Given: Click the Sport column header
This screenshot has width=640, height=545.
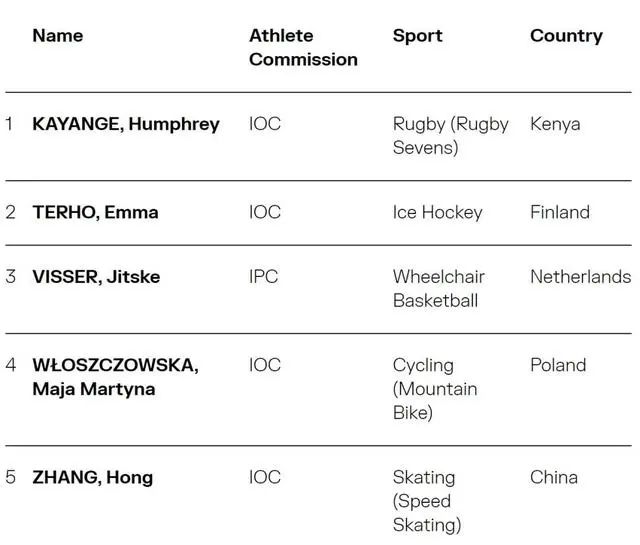Looking at the screenshot, I should point(418,36).
